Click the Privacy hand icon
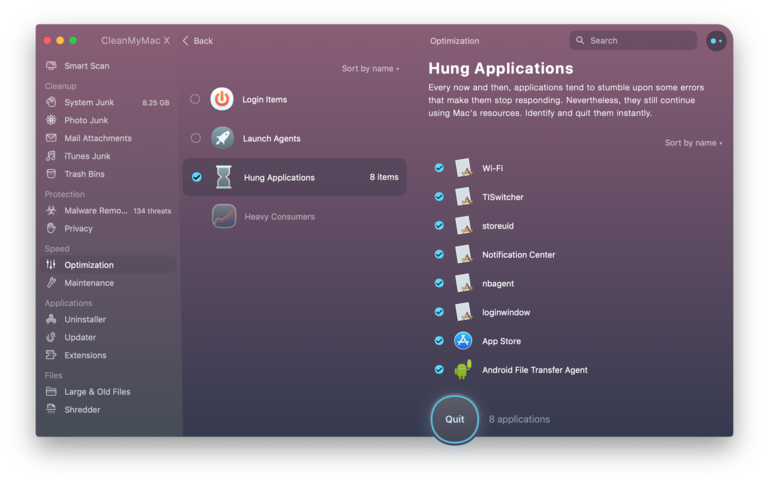The width and height of the screenshot is (769, 484). (51, 228)
